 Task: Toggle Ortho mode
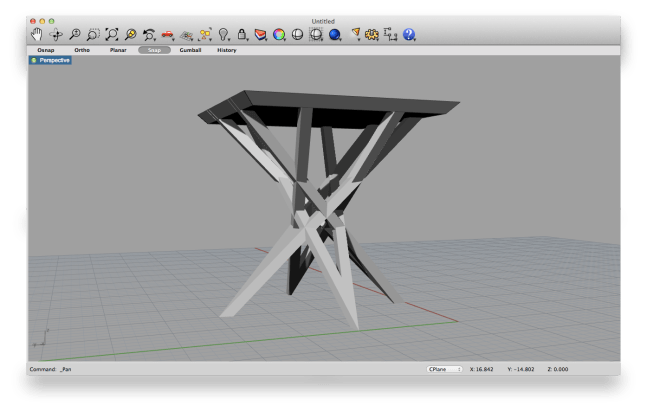[82, 50]
